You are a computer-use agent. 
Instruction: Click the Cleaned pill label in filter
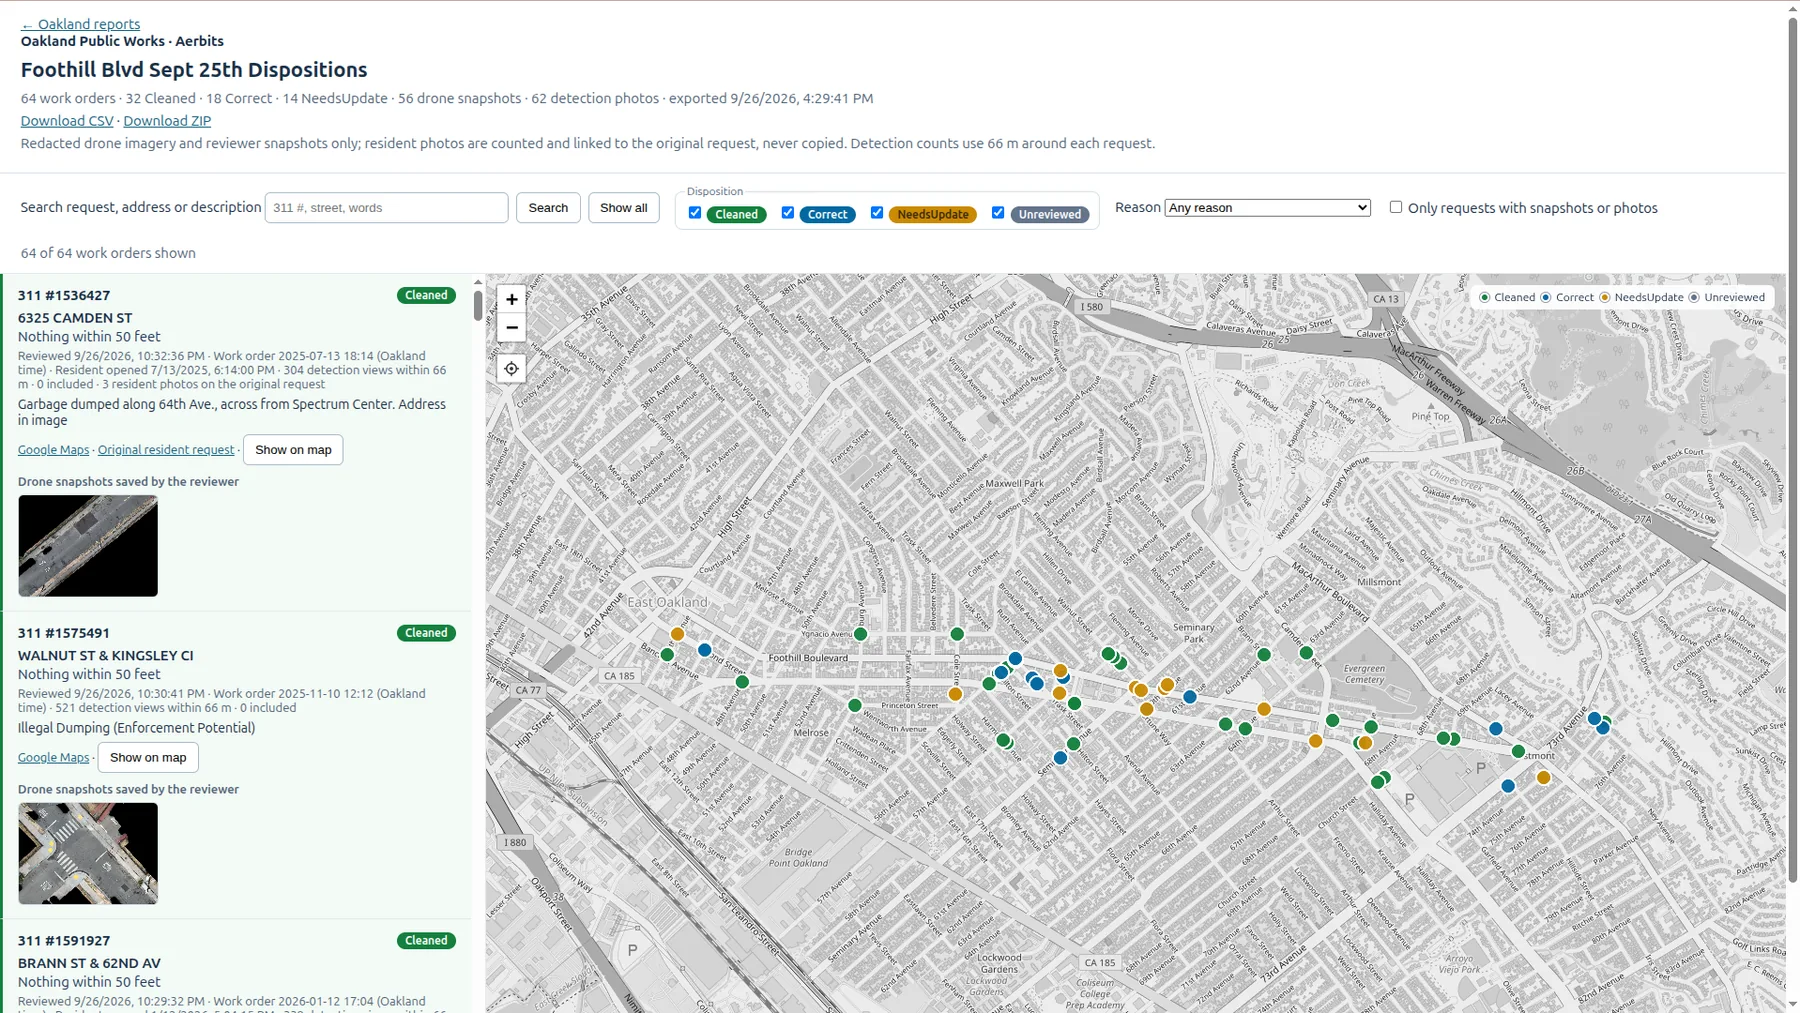point(737,214)
